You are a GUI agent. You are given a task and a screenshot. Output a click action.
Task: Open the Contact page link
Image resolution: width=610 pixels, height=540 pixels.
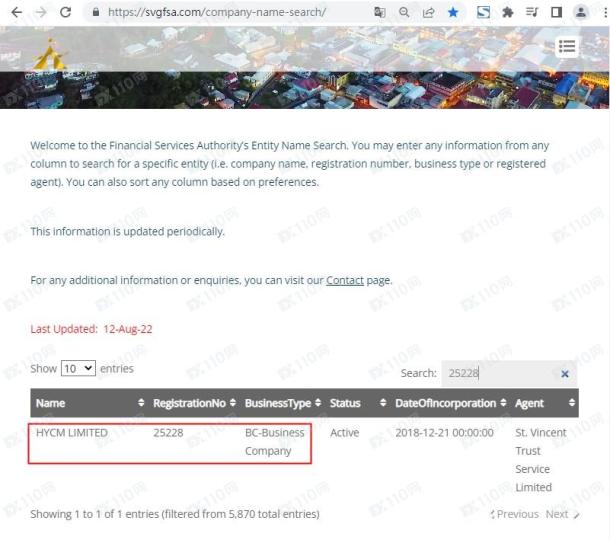point(345,280)
